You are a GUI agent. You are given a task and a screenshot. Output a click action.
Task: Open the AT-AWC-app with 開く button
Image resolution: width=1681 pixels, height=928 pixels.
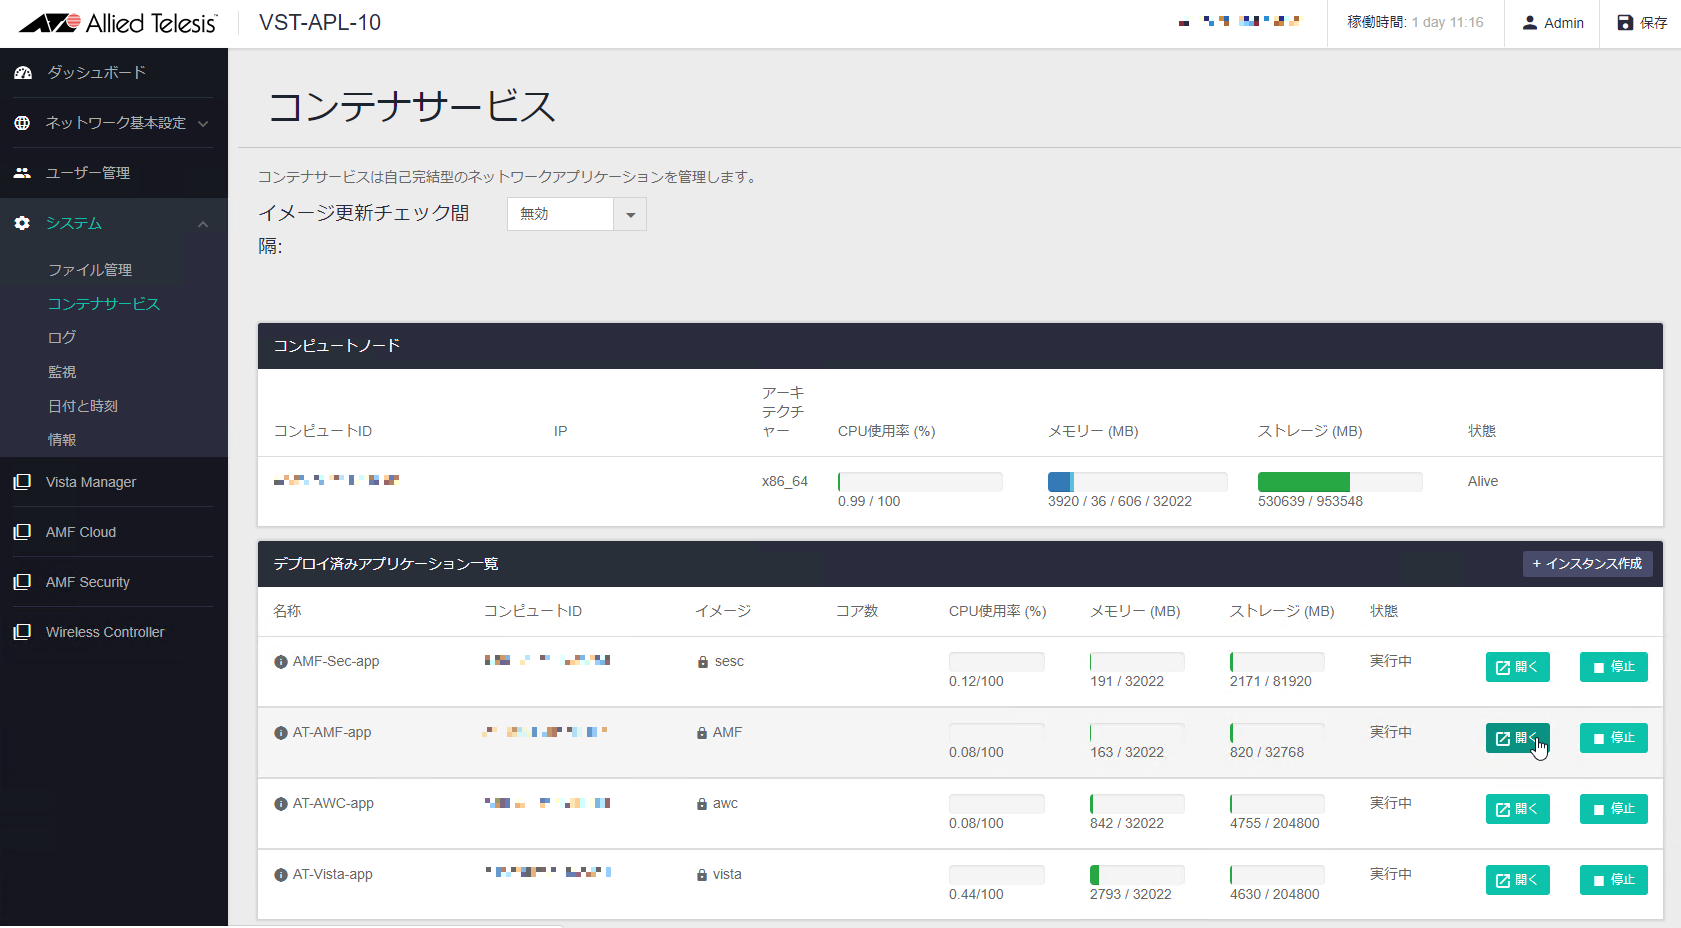(1517, 809)
